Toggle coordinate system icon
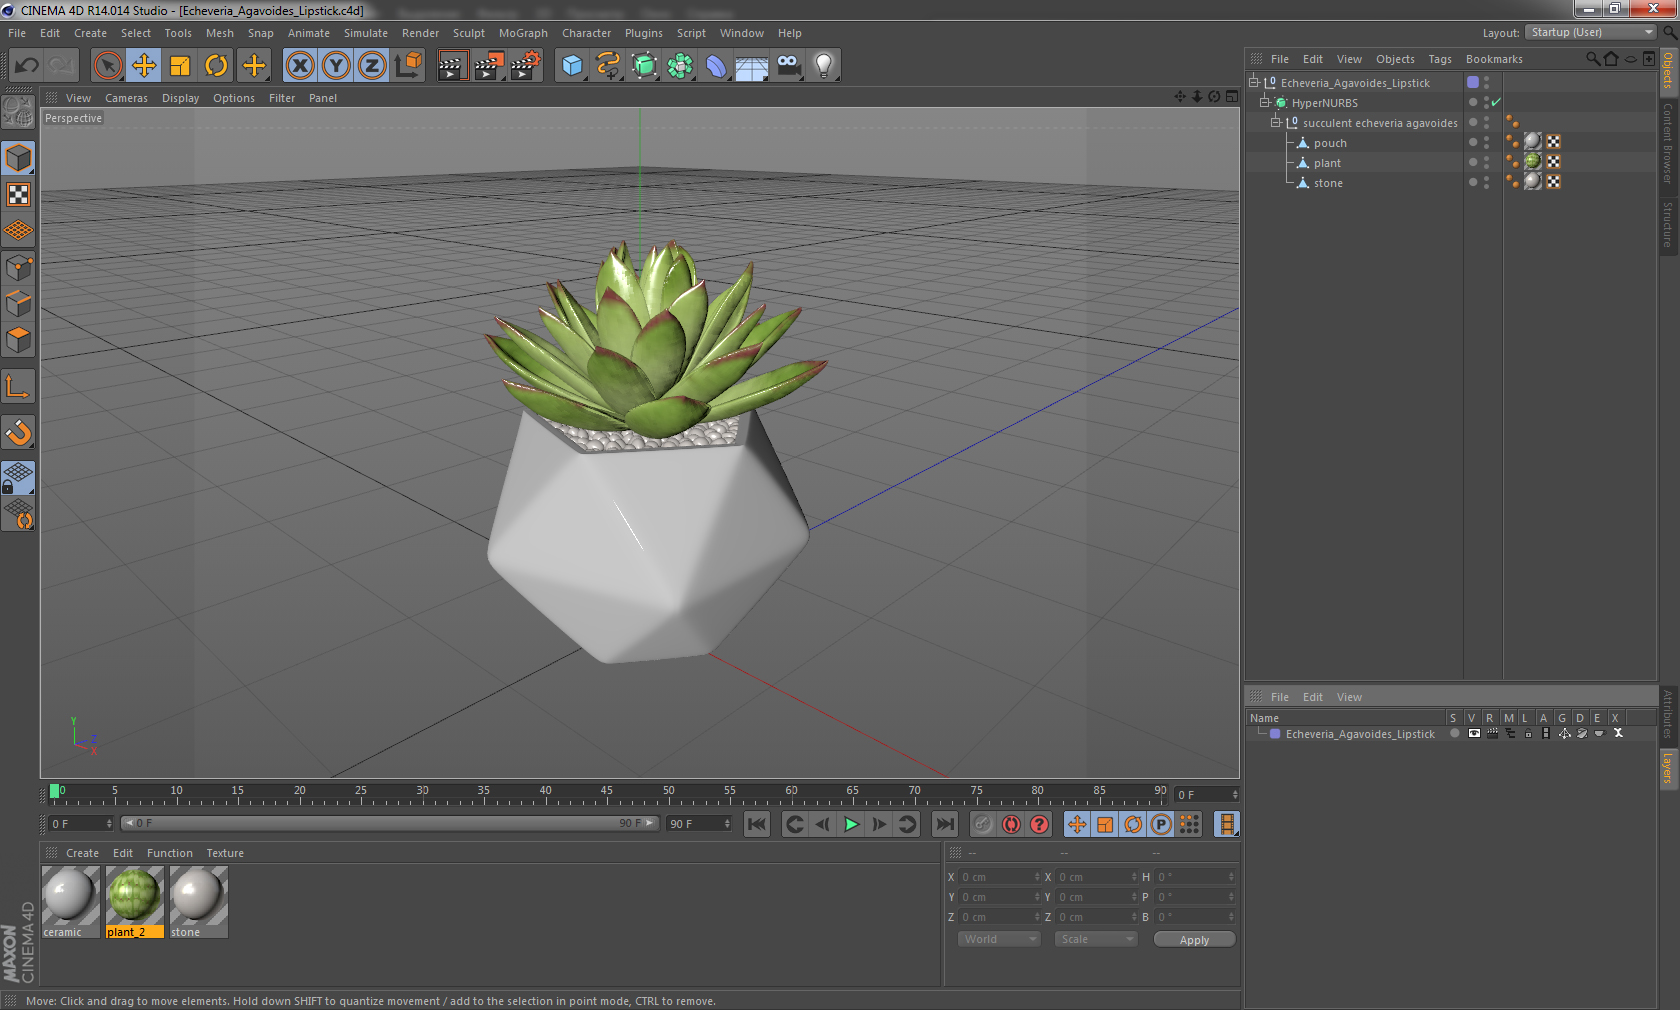1680x1010 pixels. coord(408,66)
